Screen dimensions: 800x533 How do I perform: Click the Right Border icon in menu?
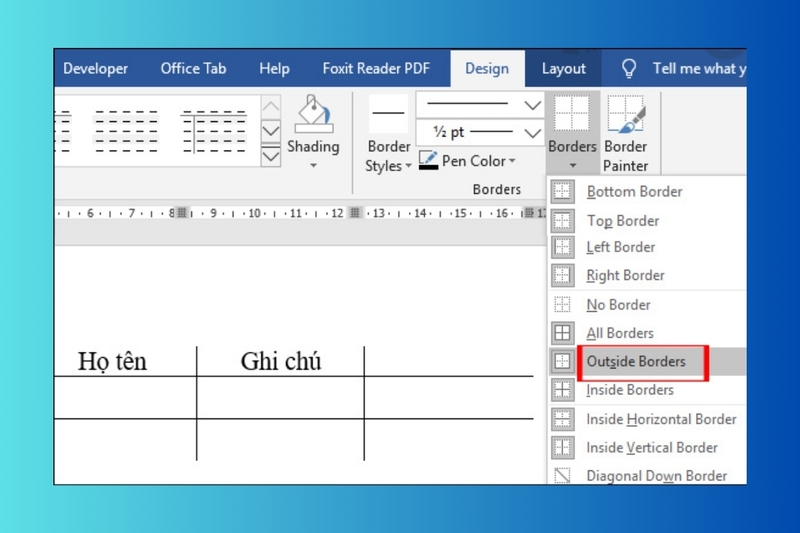[562, 275]
